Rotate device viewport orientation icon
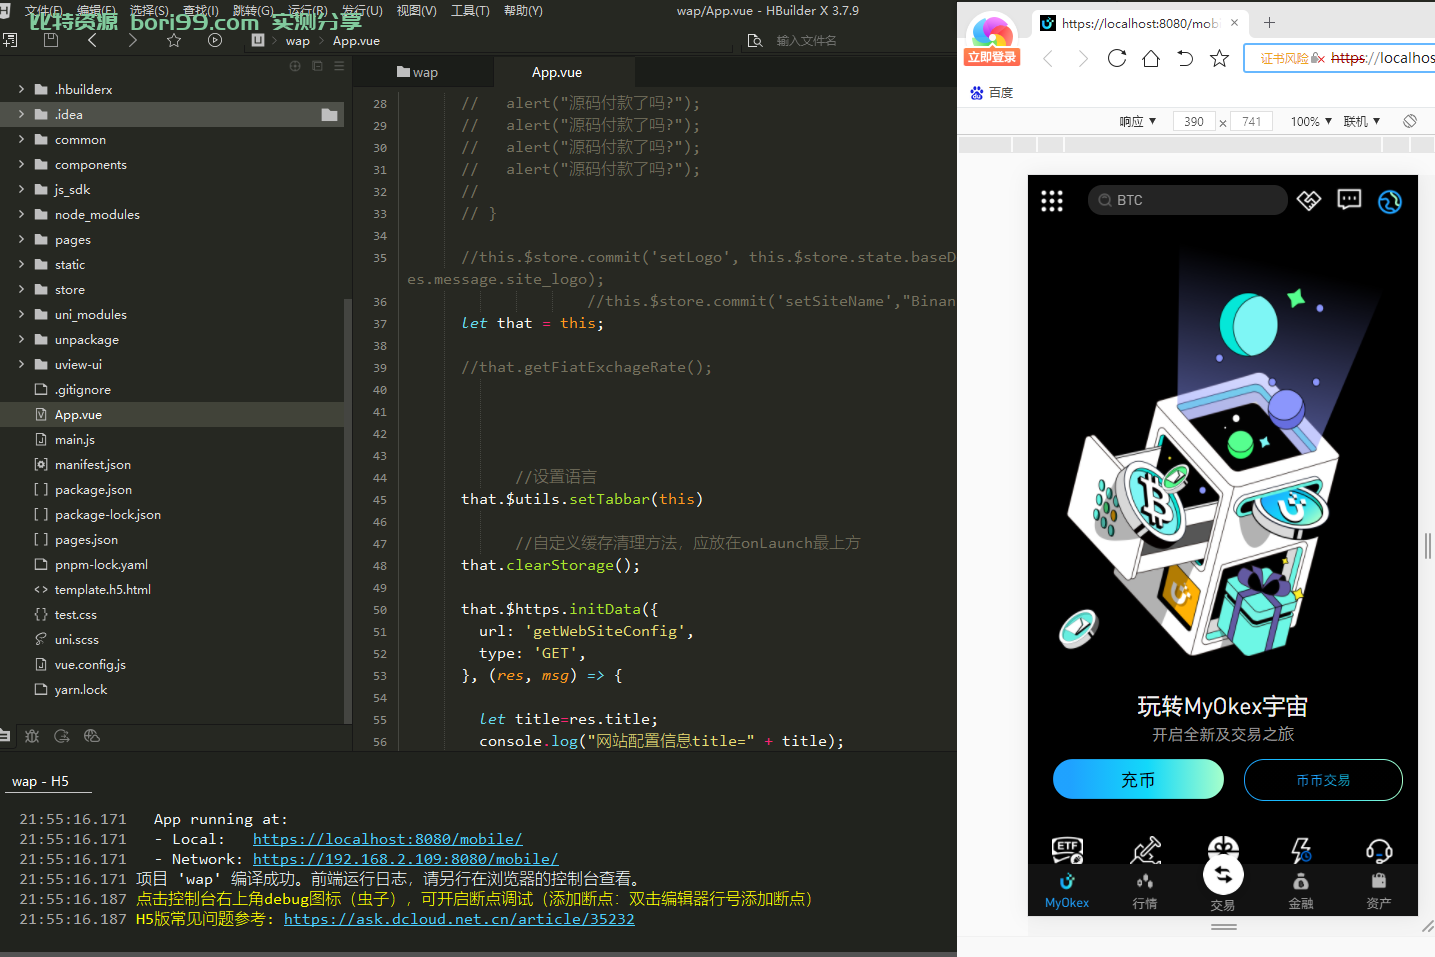The height and width of the screenshot is (957, 1435). coord(1410,121)
